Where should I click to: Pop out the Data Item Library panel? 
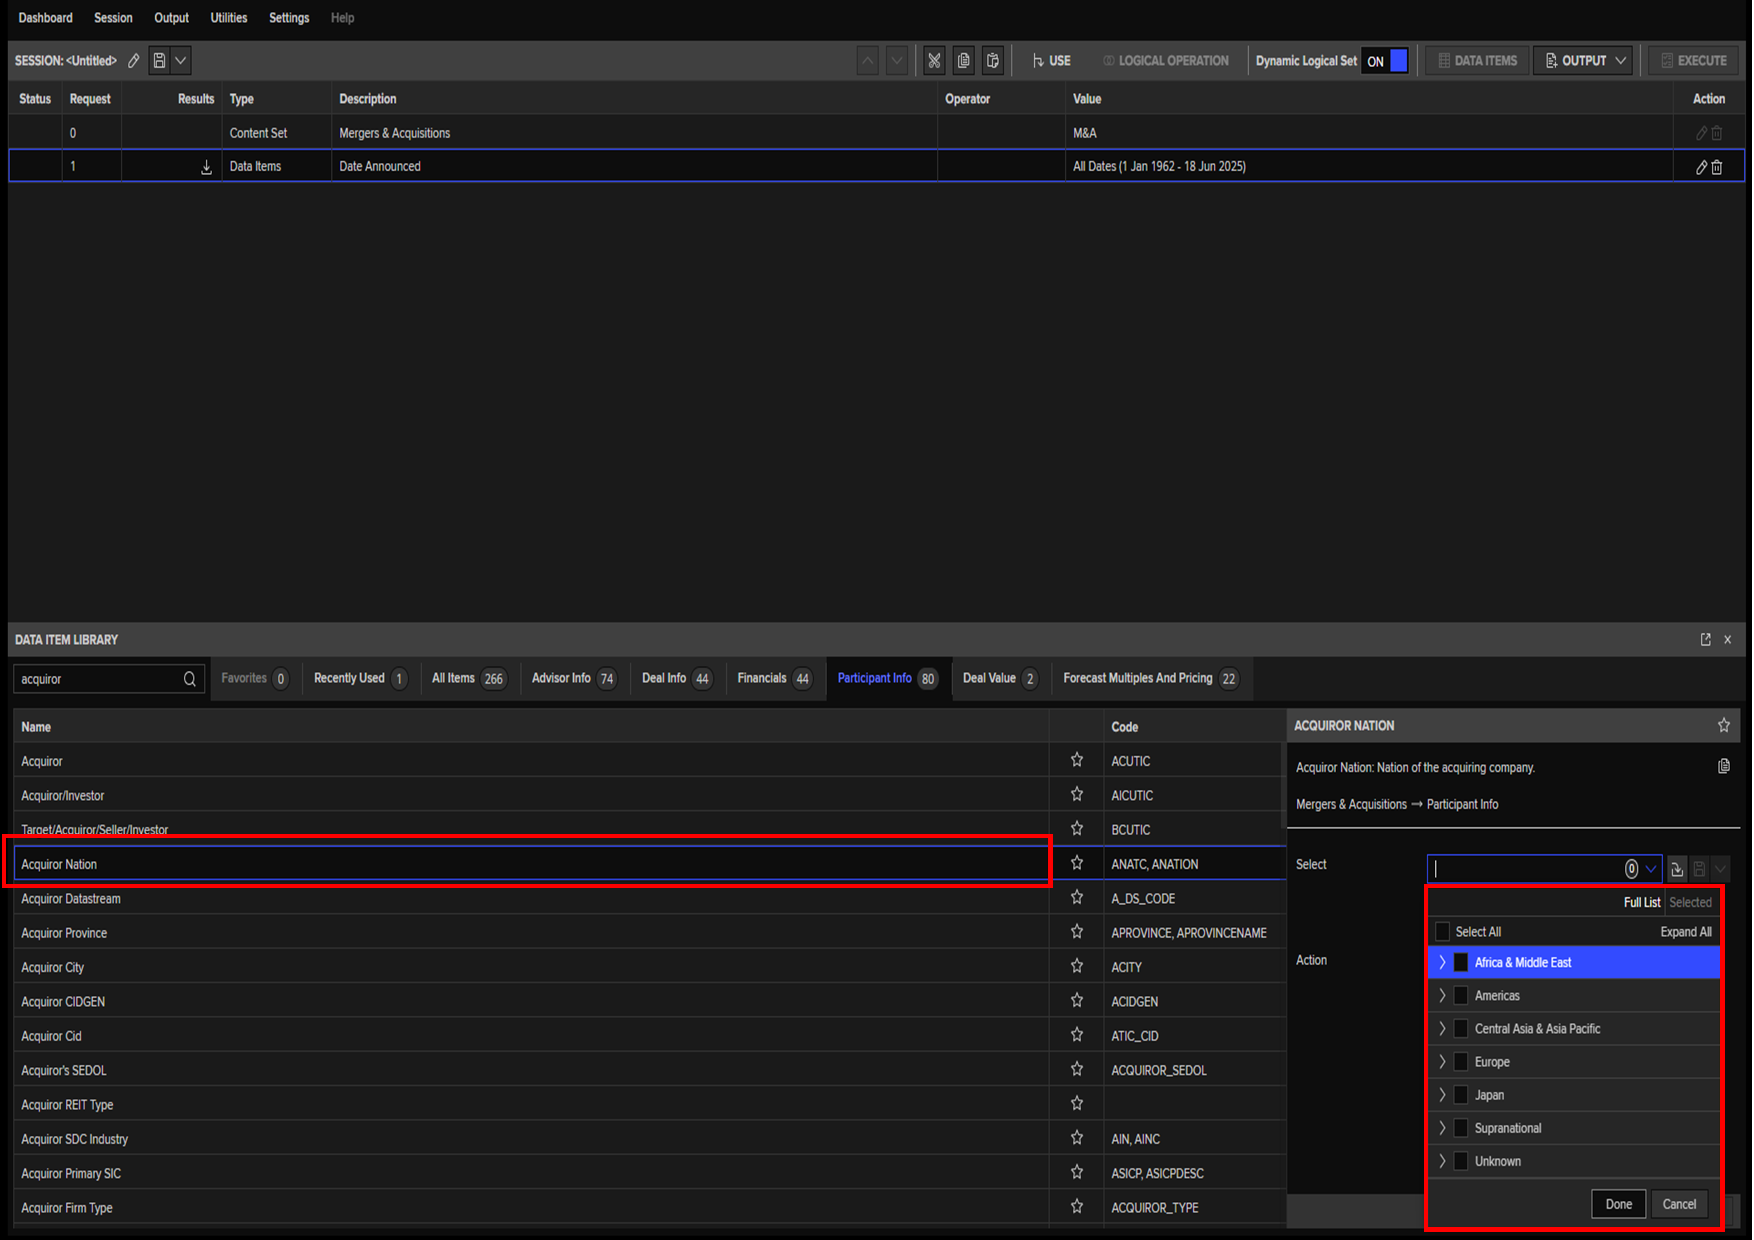tap(1705, 640)
